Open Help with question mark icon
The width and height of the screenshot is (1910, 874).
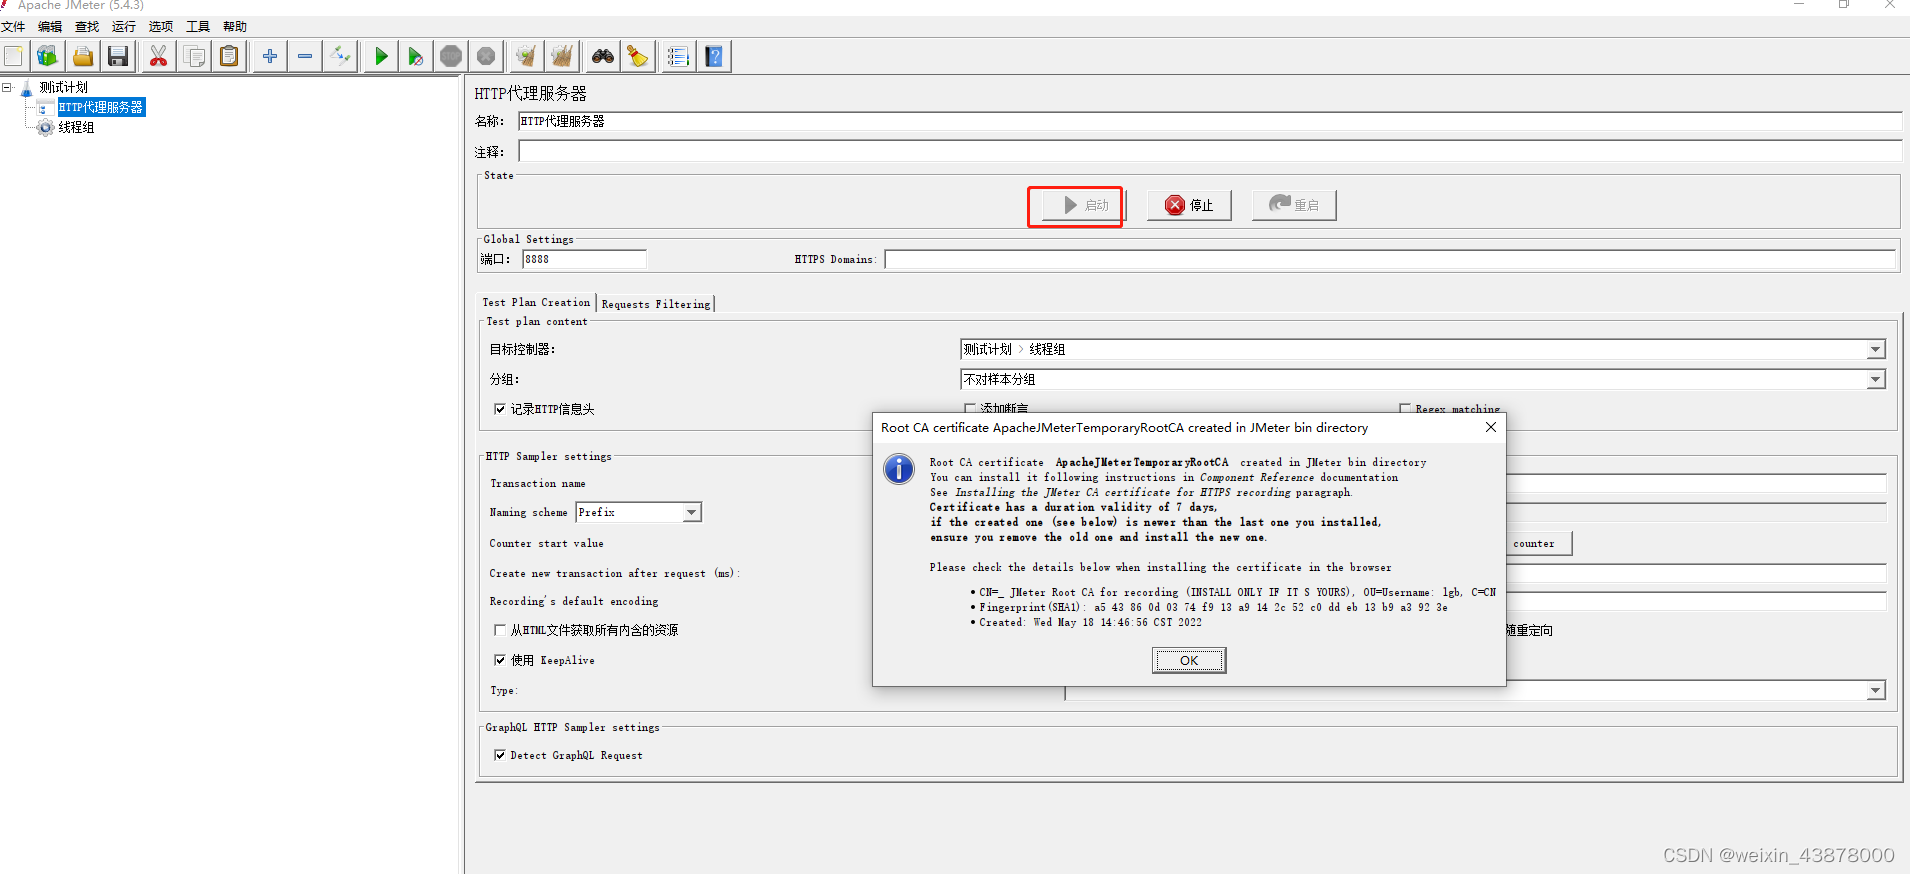coord(714,56)
